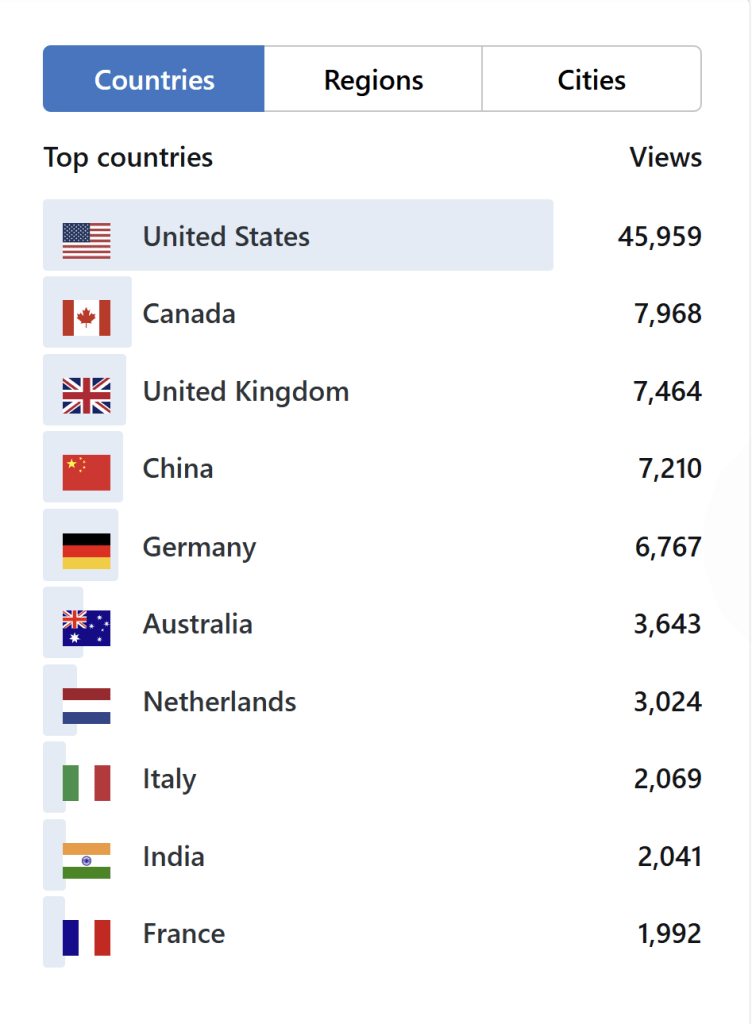
Task: Switch to the Regions tab
Action: coord(373,79)
